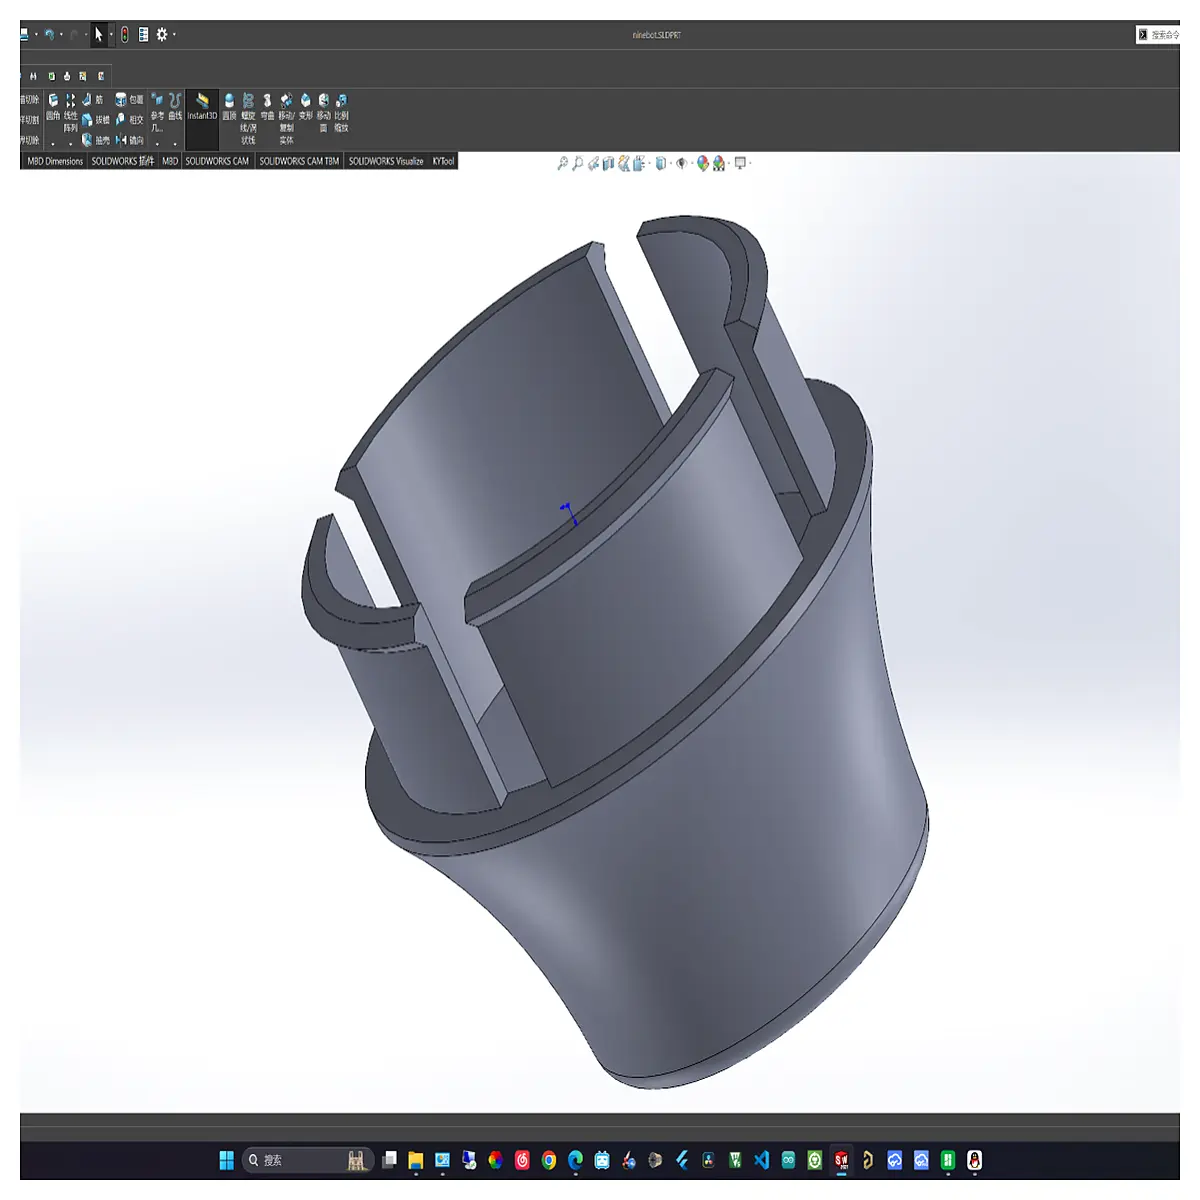
Task: Toggle the Section View tool
Action: pos(608,163)
